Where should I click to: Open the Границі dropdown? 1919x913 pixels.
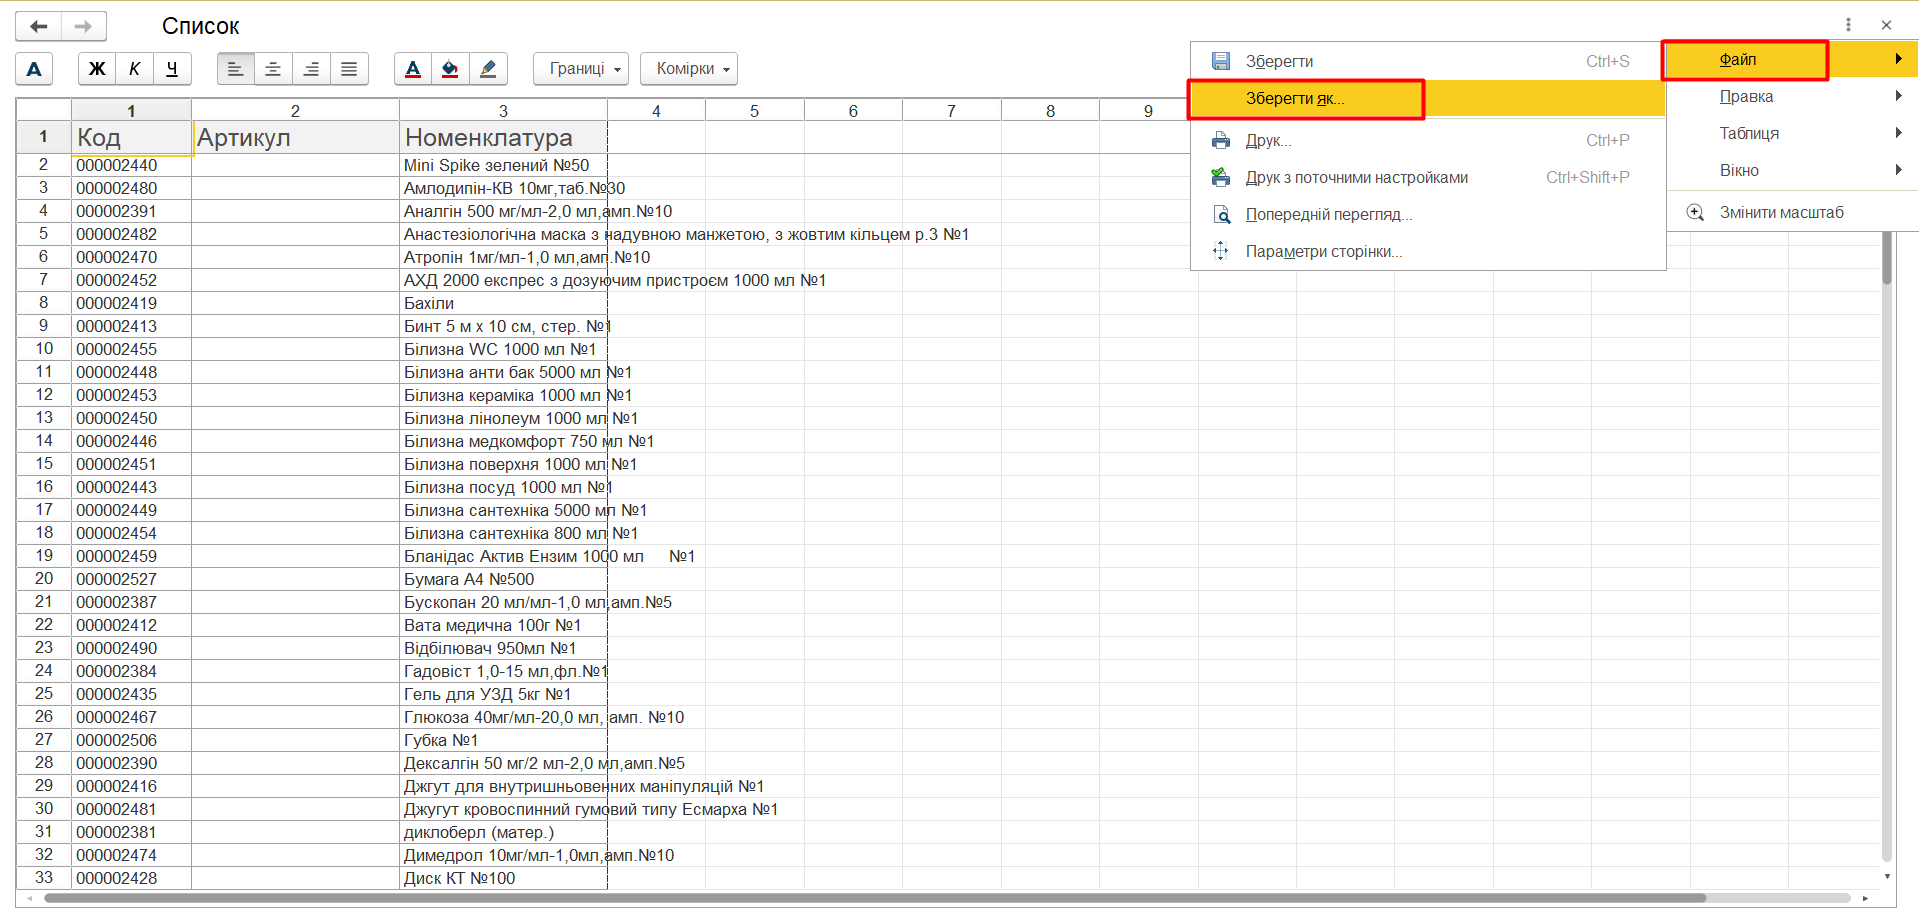click(580, 69)
